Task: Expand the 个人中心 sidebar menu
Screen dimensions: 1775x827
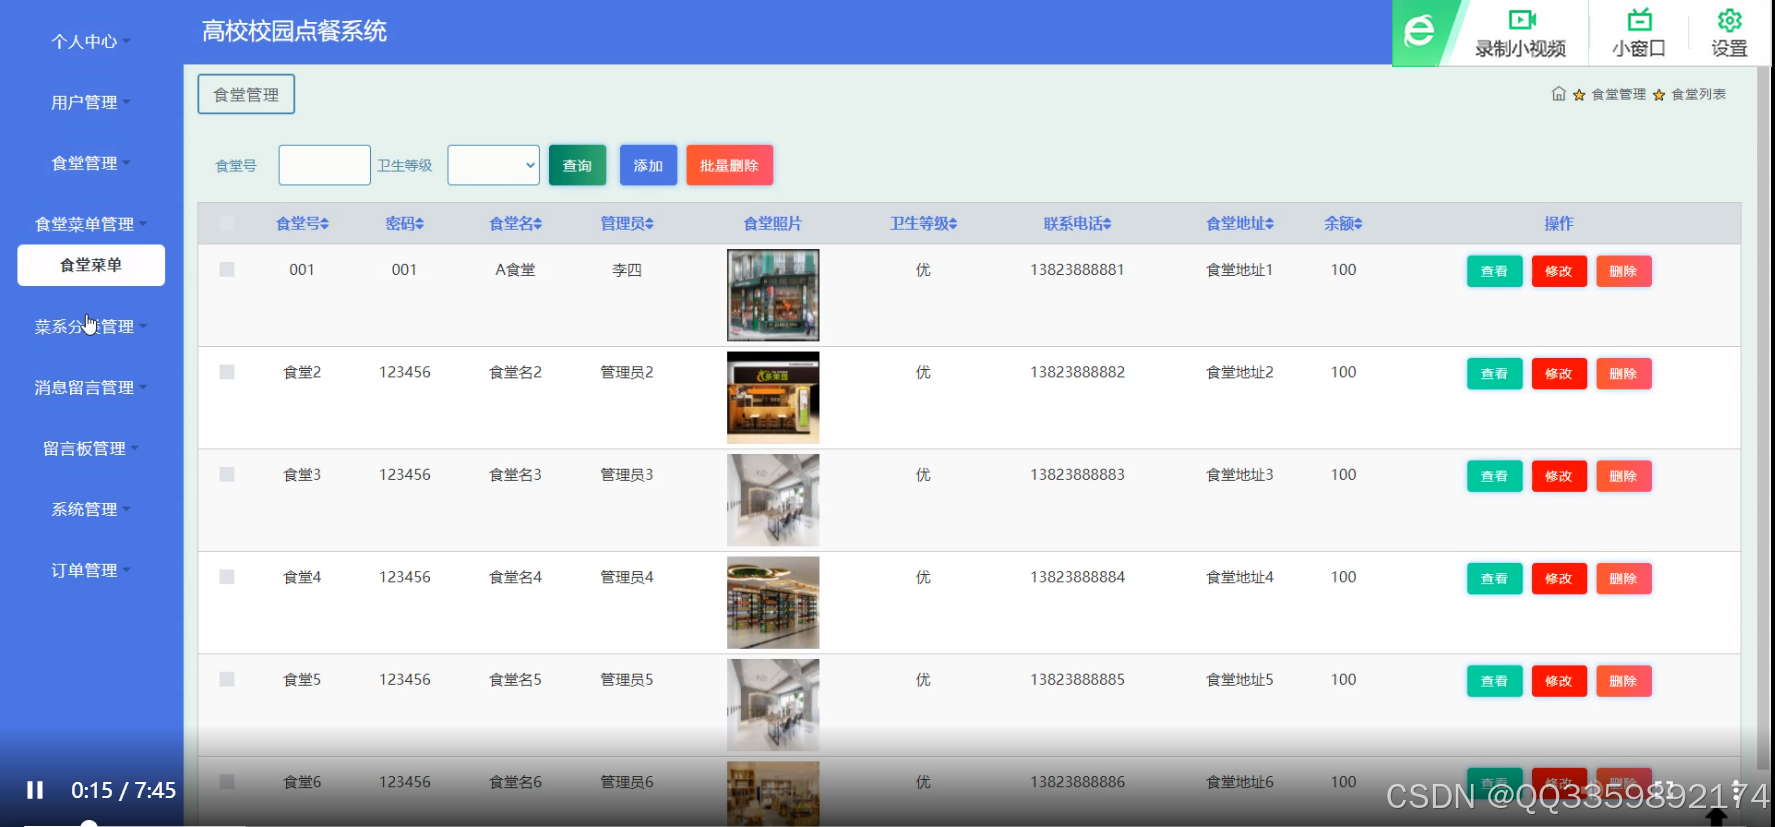Action: pyautogui.click(x=91, y=41)
